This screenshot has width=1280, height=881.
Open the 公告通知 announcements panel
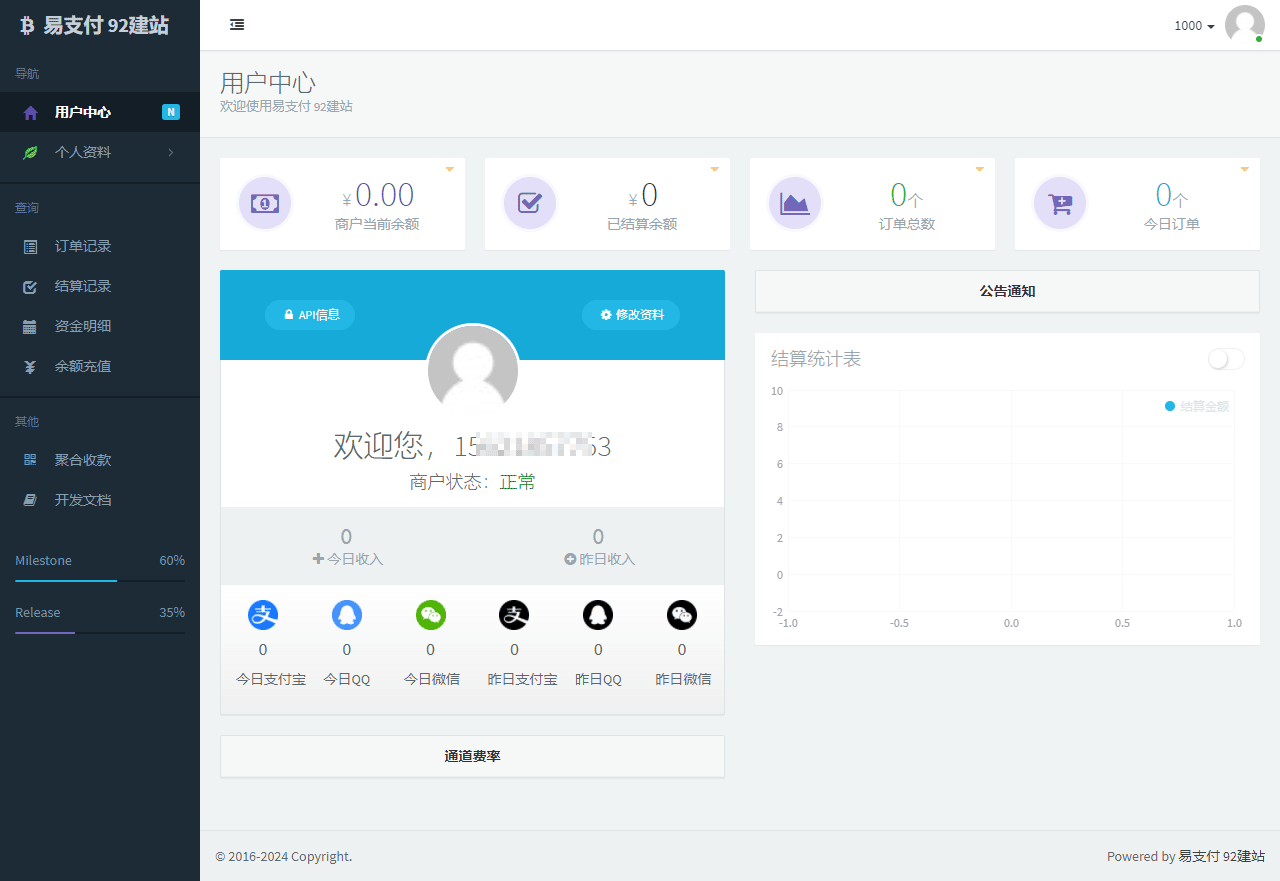(1007, 290)
